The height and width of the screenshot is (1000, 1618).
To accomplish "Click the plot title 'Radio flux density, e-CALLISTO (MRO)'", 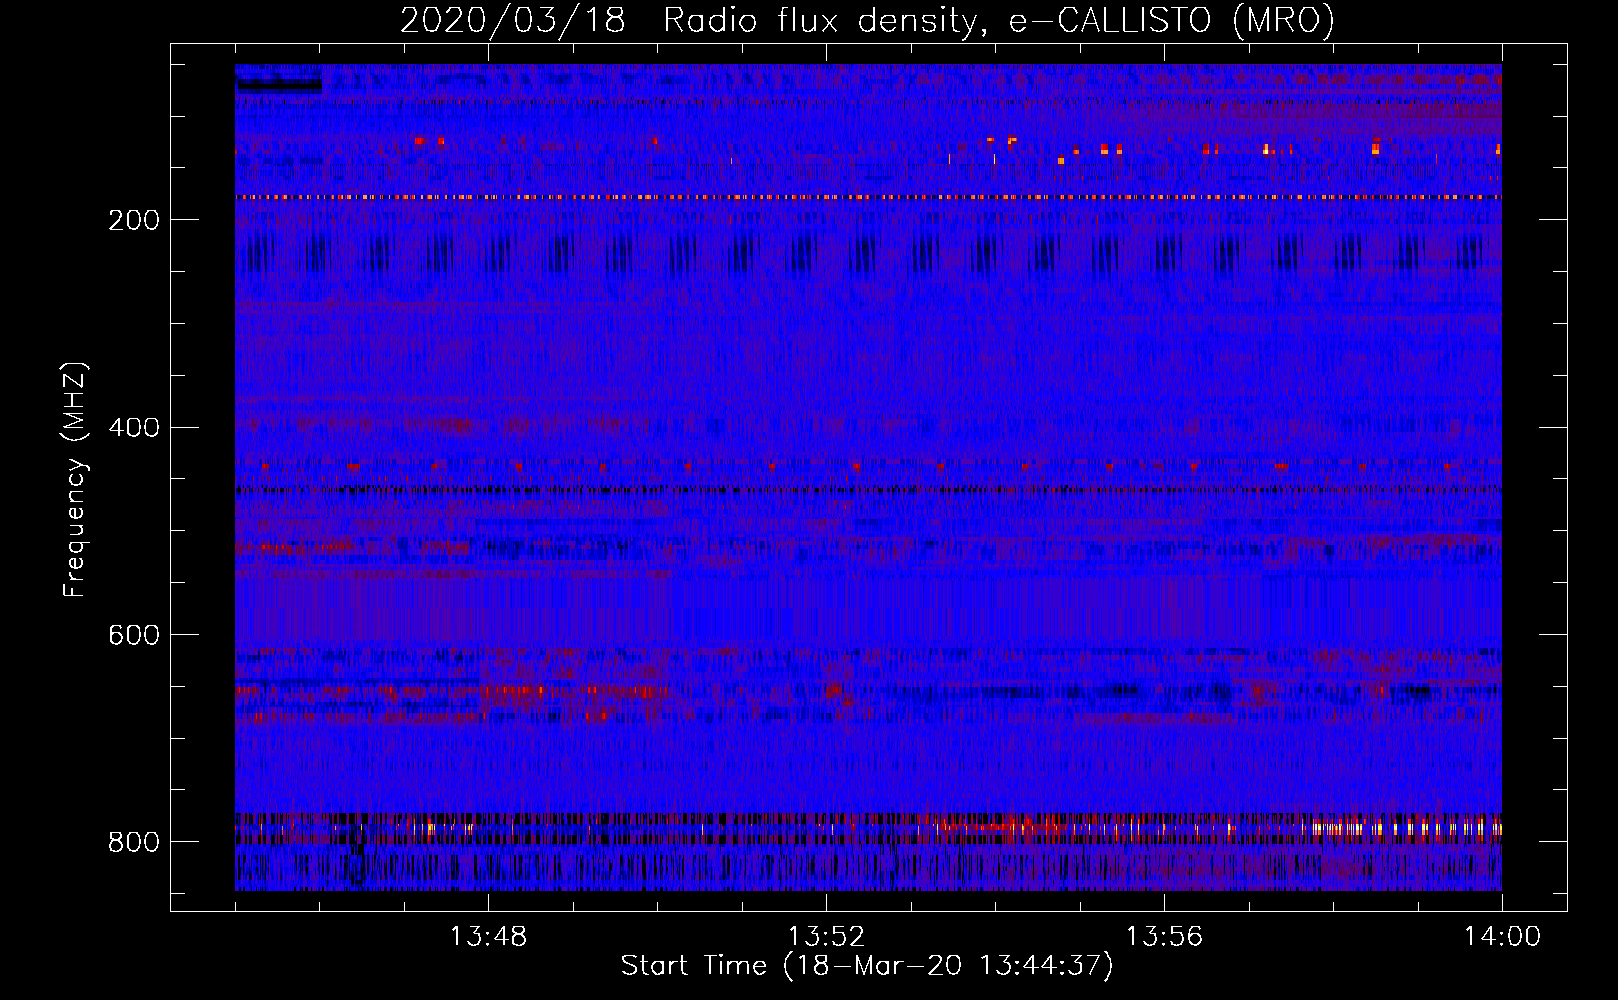I will point(999,20).
